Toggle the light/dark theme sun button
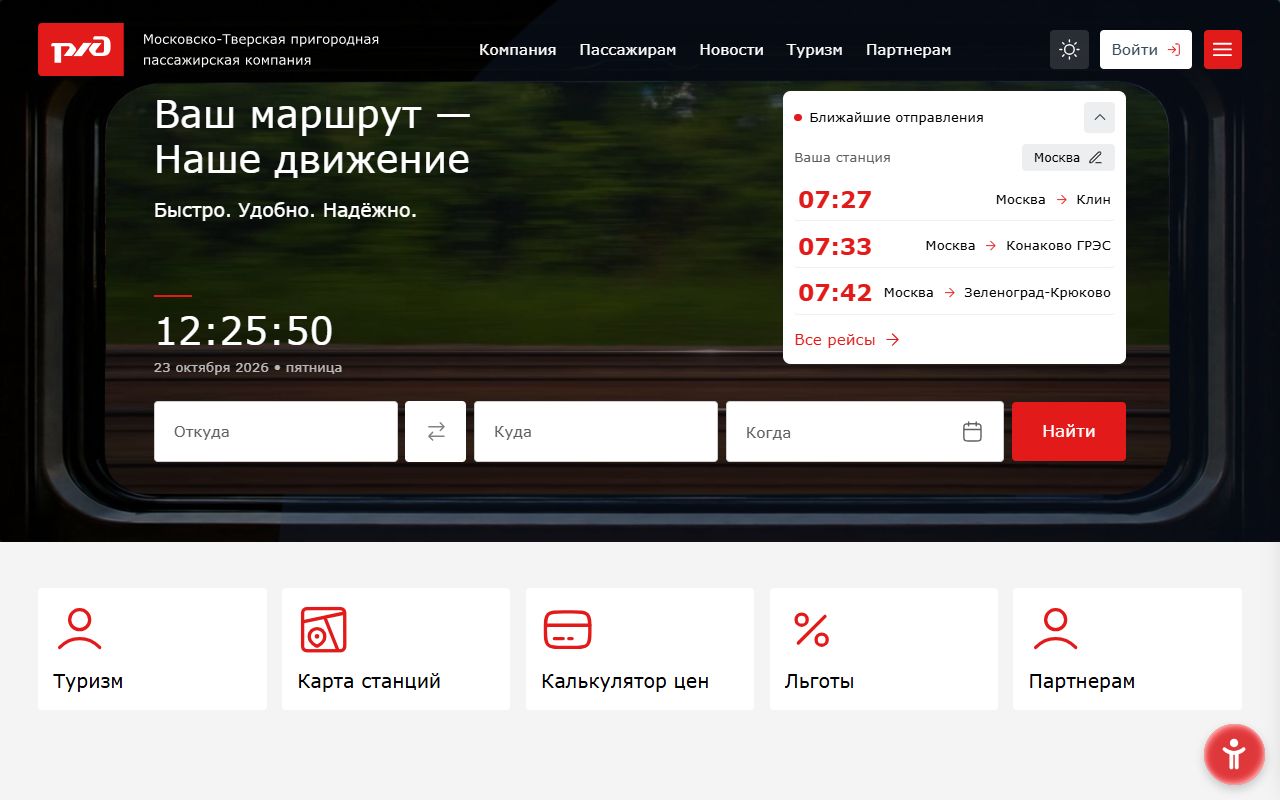This screenshot has width=1280, height=800. click(x=1069, y=50)
